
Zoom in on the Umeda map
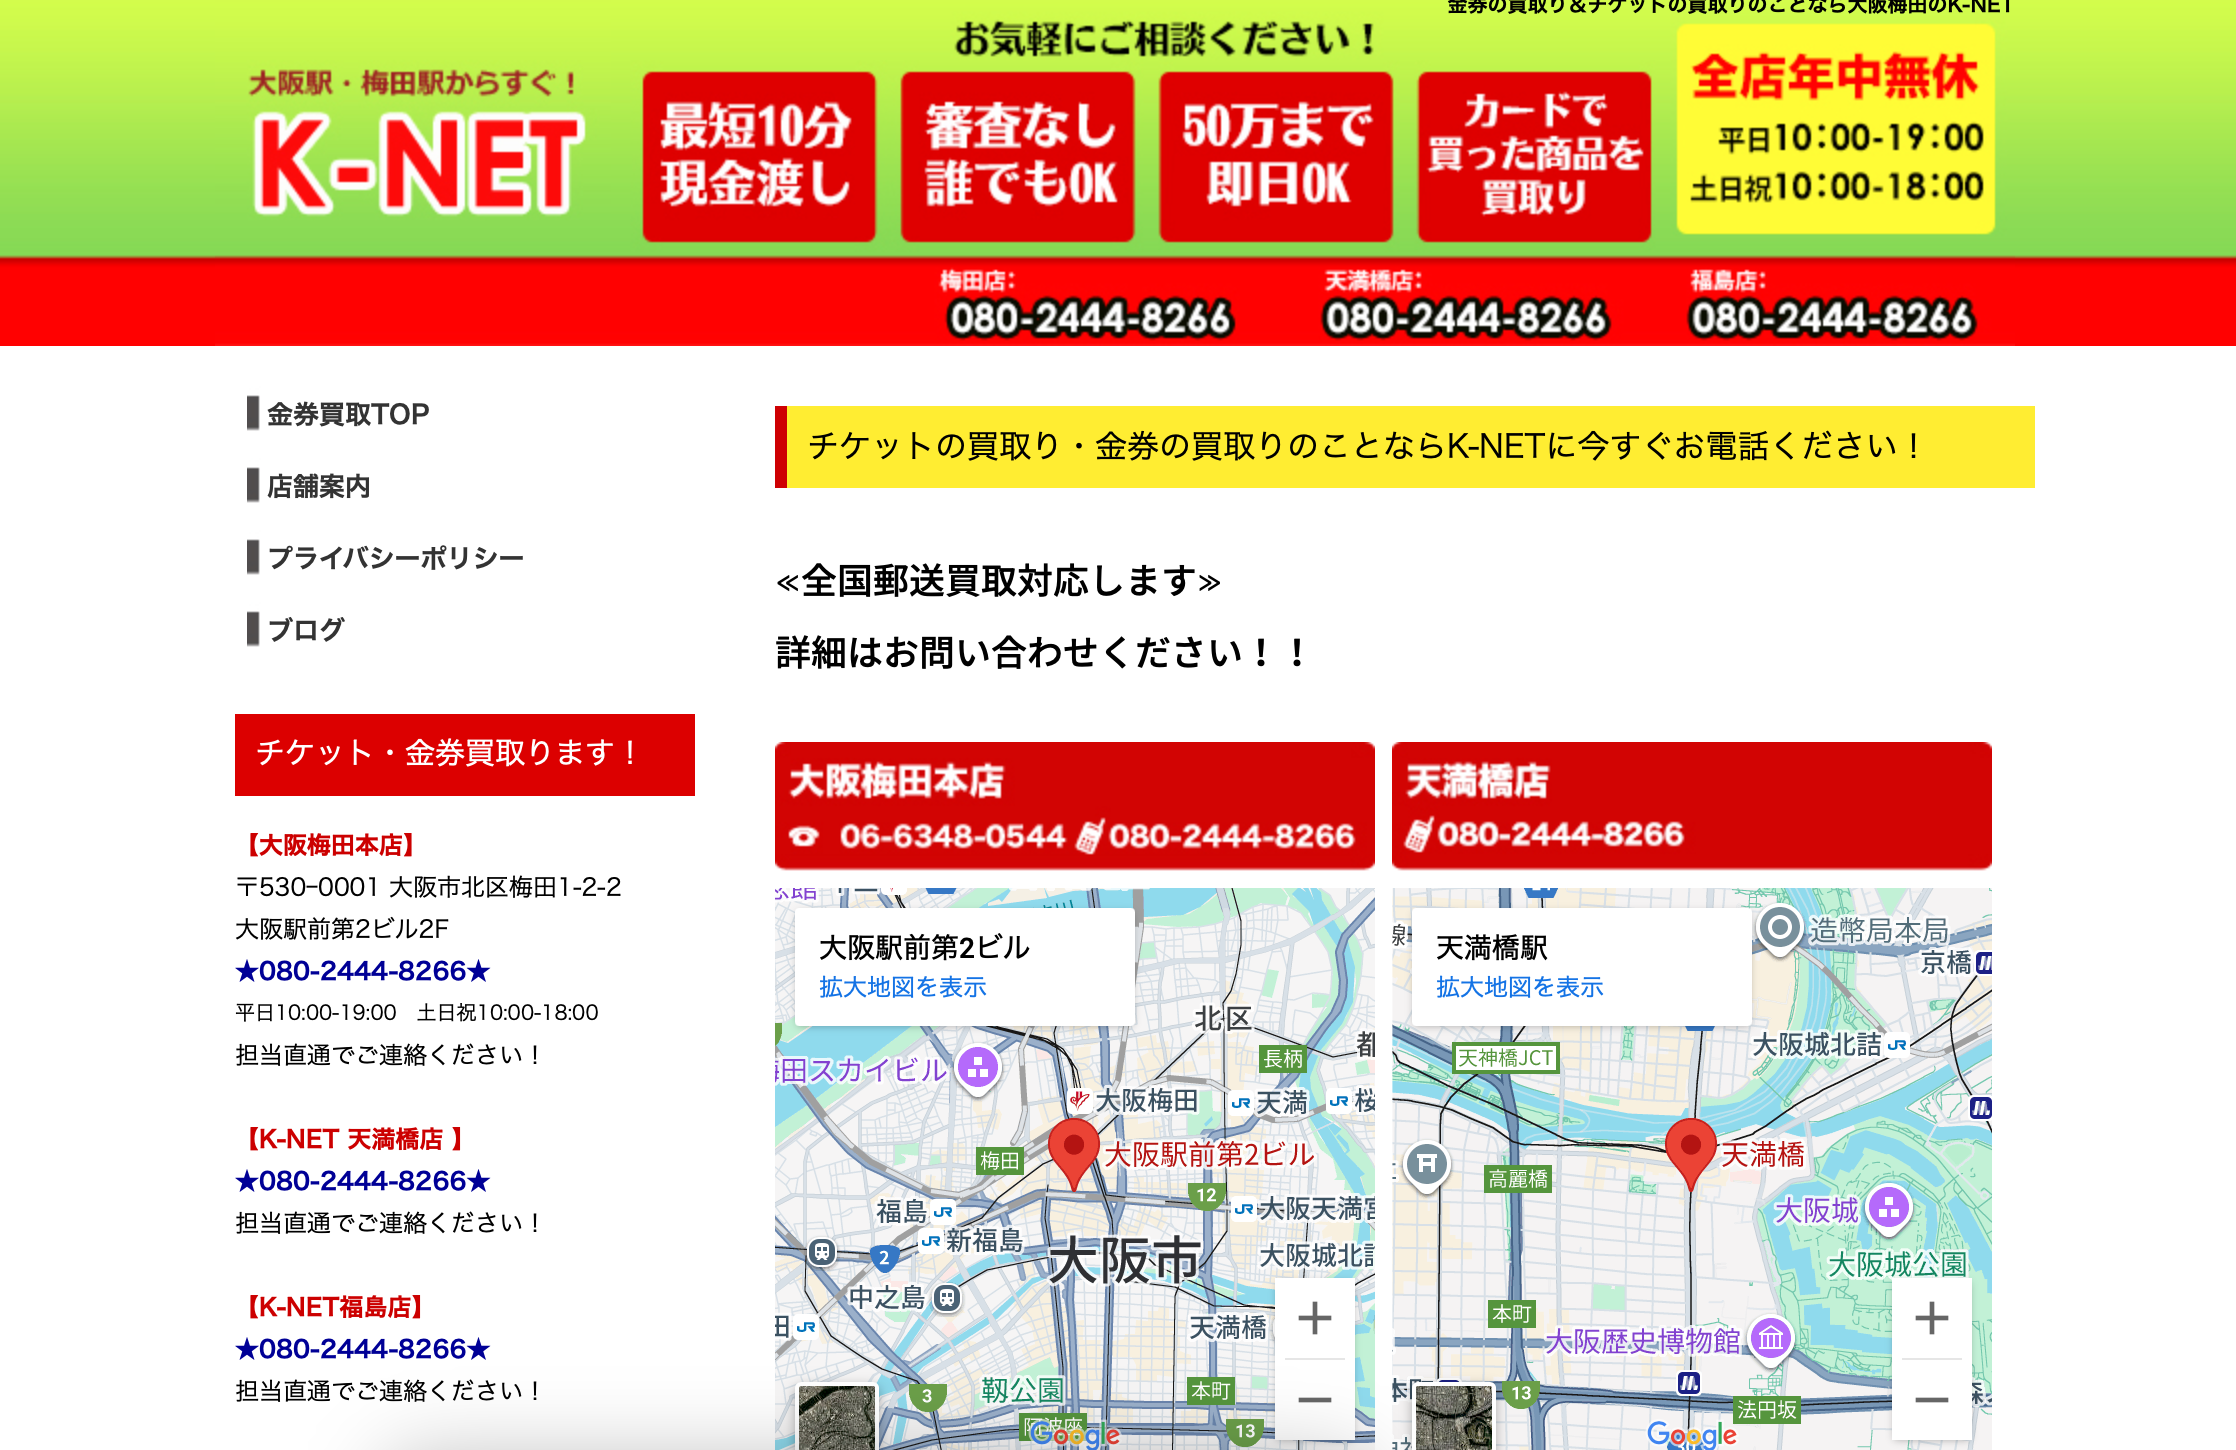click(1314, 1319)
